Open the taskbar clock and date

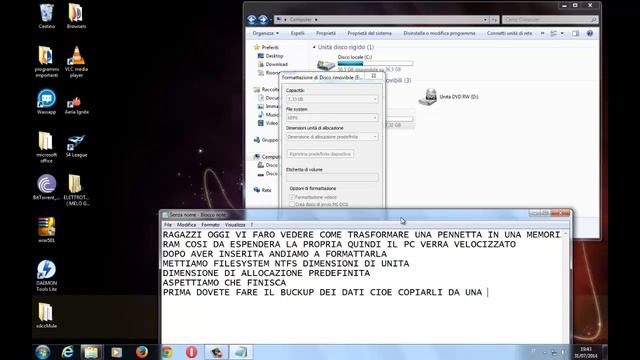click(586, 352)
